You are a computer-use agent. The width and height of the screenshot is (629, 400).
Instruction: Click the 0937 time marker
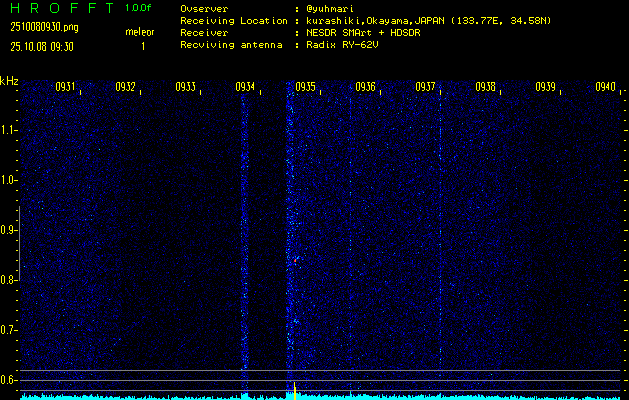coord(425,87)
